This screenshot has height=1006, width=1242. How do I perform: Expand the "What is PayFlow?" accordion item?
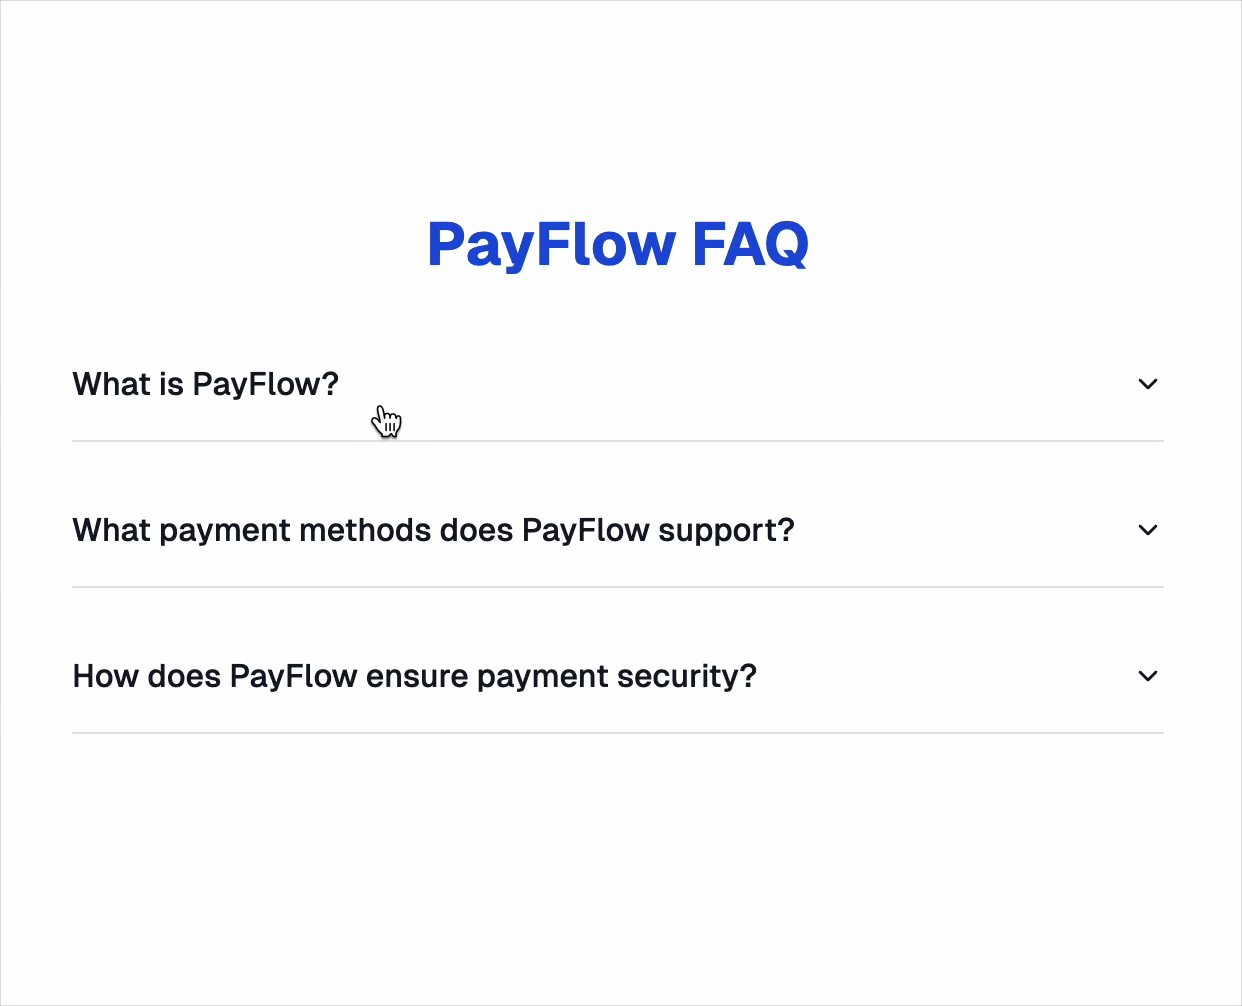click(618, 384)
